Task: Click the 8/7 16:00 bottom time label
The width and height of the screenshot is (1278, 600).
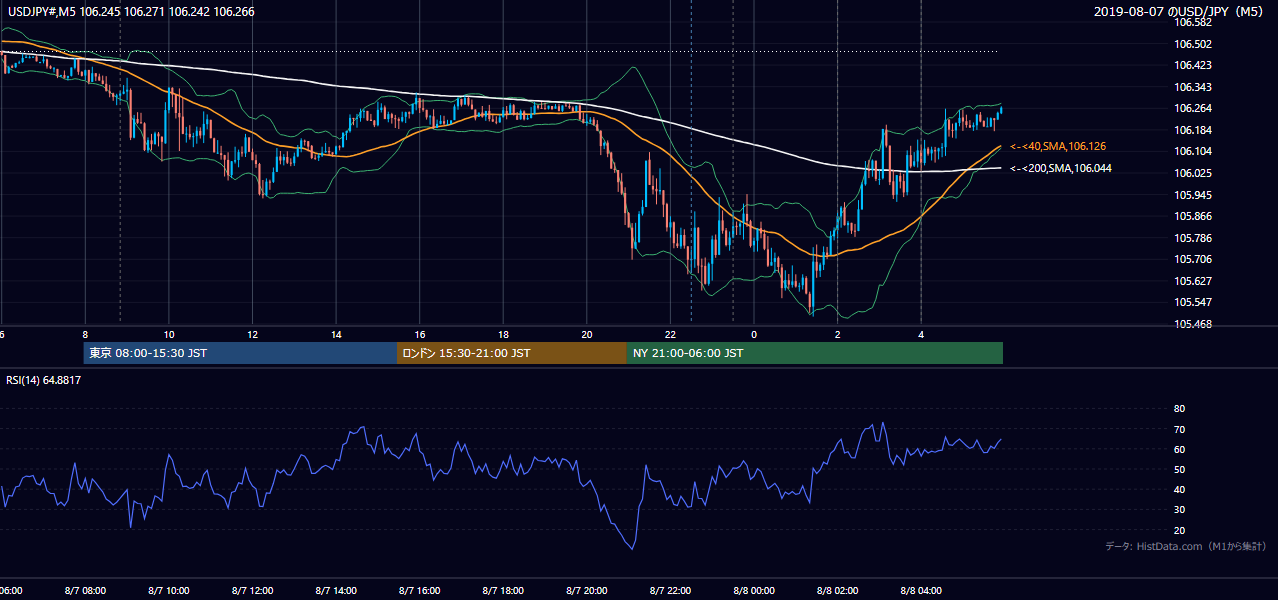Action: point(420,591)
